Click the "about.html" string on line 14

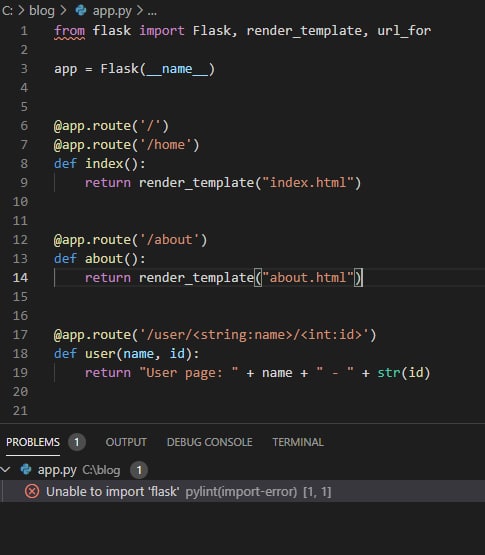308,278
